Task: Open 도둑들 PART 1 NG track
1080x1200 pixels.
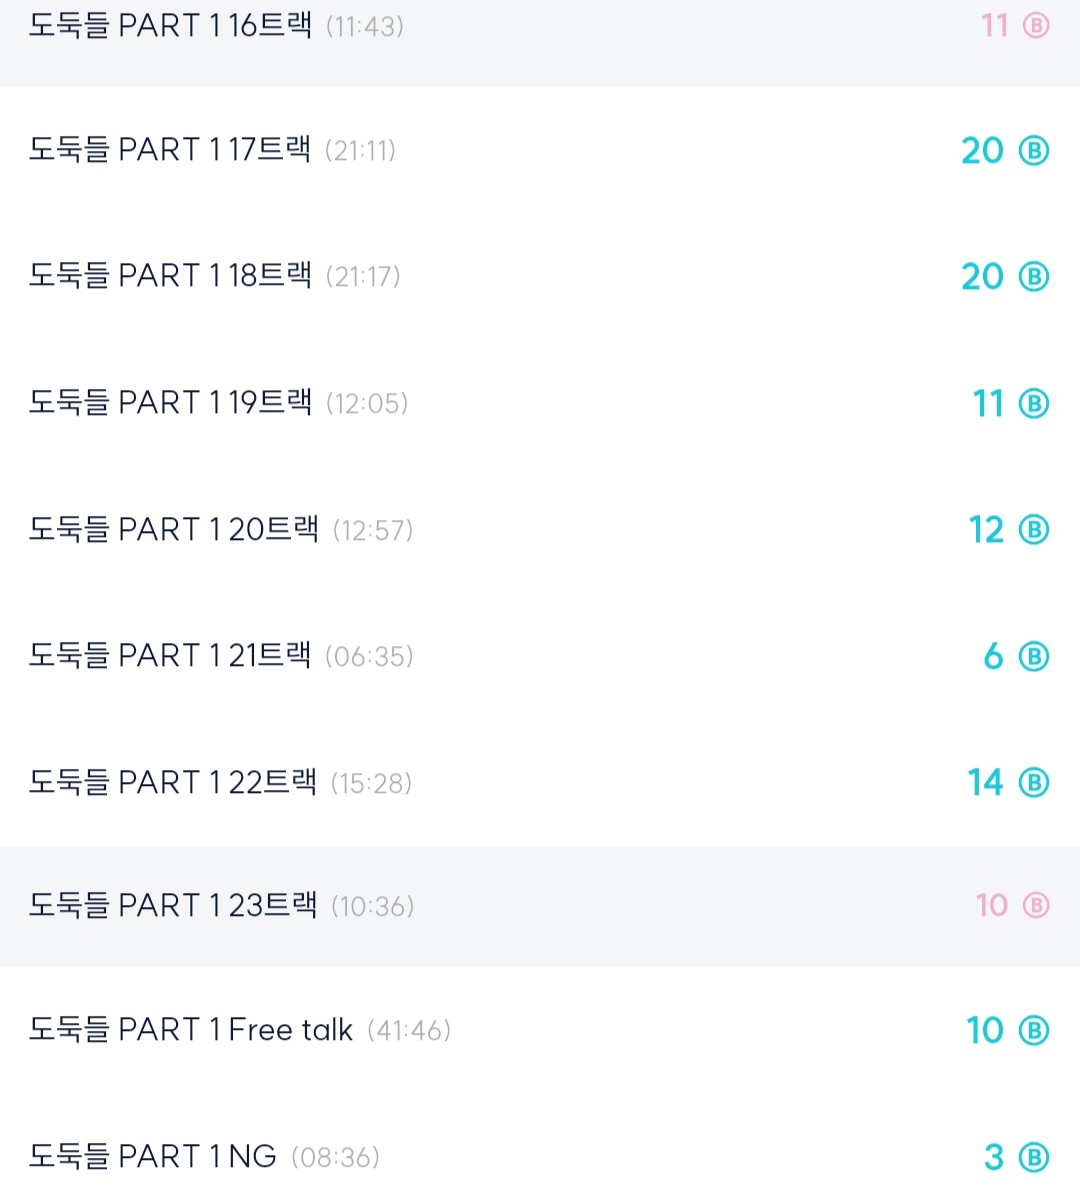Action: (152, 1157)
